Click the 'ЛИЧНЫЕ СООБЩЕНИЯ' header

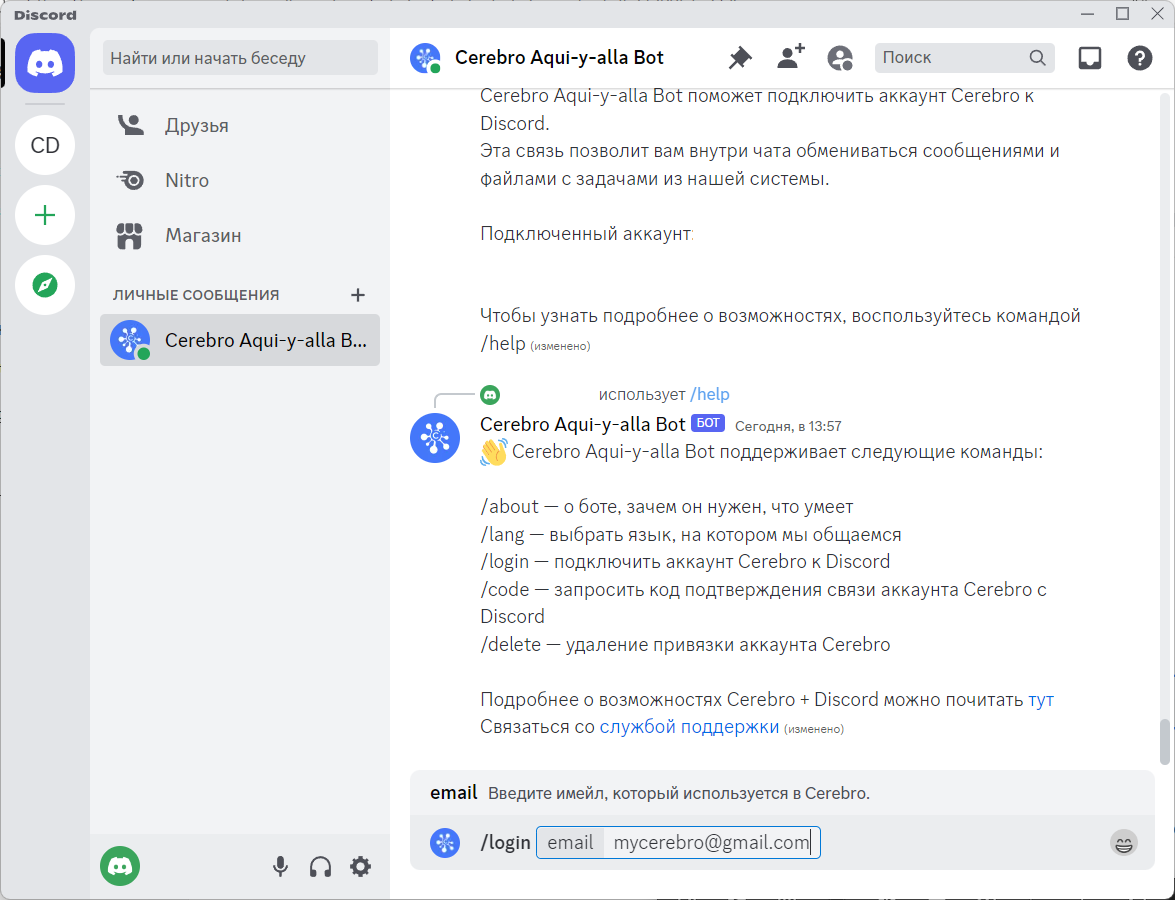point(196,295)
